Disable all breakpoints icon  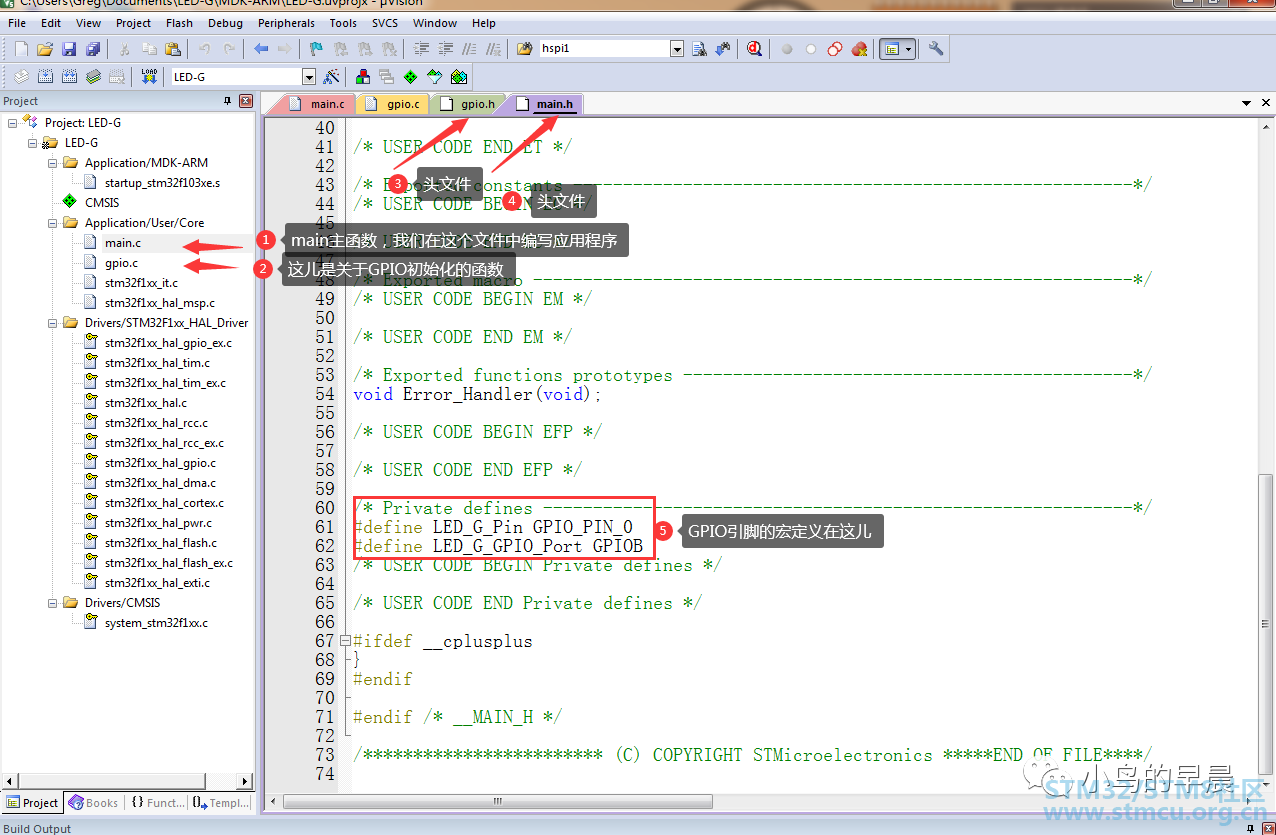(835, 48)
